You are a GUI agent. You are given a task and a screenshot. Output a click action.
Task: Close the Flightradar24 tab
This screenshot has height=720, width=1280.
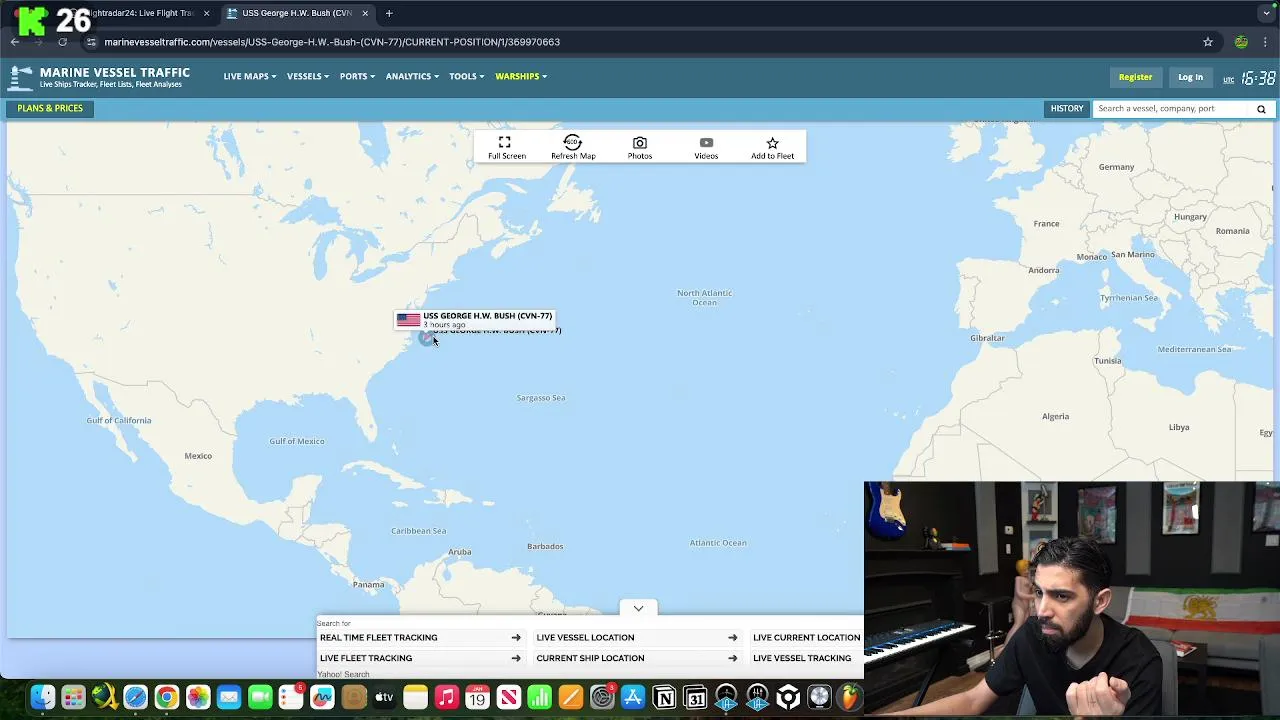206,13
